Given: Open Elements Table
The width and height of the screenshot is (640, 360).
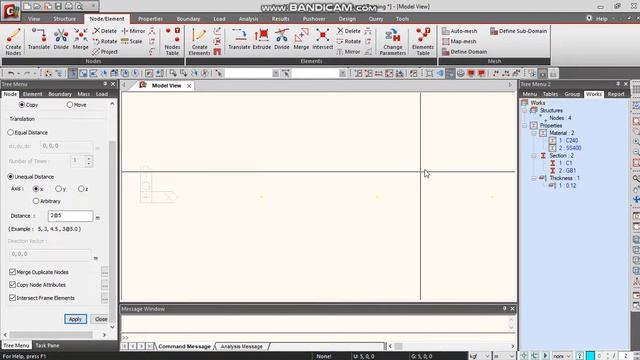Looking at the screenshot, I should [x=423, y=41].
